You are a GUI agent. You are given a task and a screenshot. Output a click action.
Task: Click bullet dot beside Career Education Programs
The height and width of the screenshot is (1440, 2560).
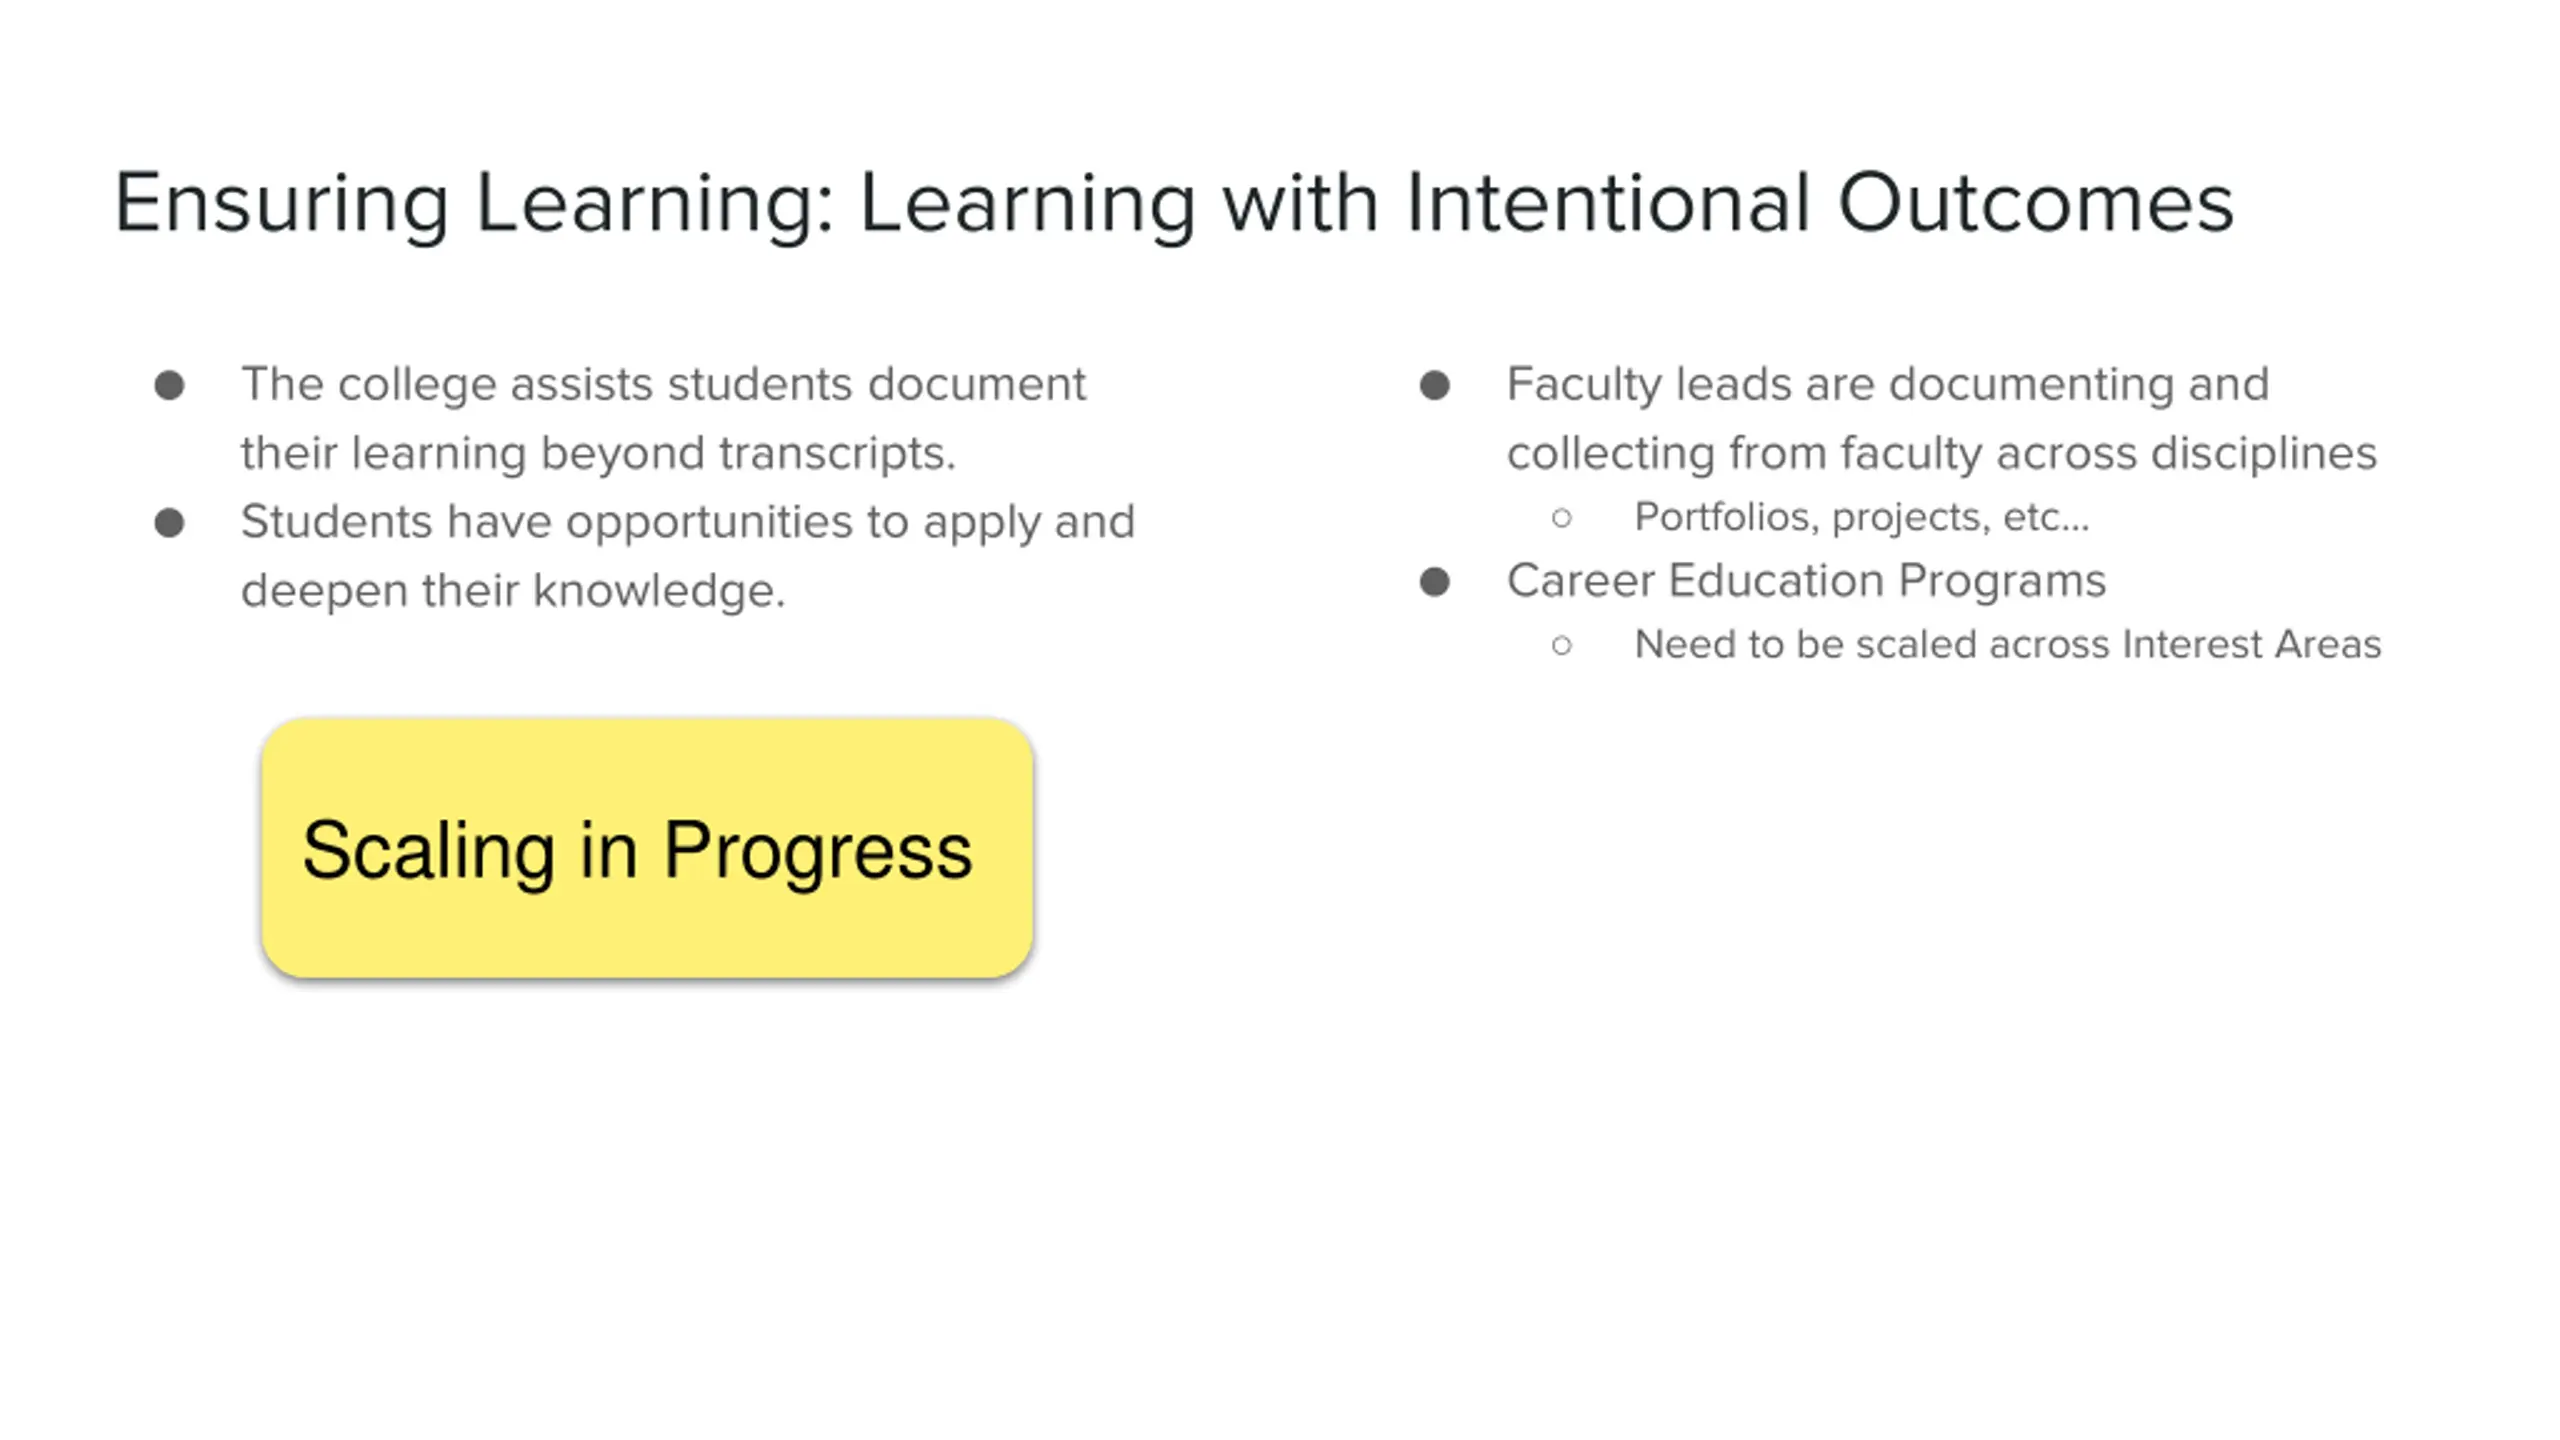(x=1435, y=581)
